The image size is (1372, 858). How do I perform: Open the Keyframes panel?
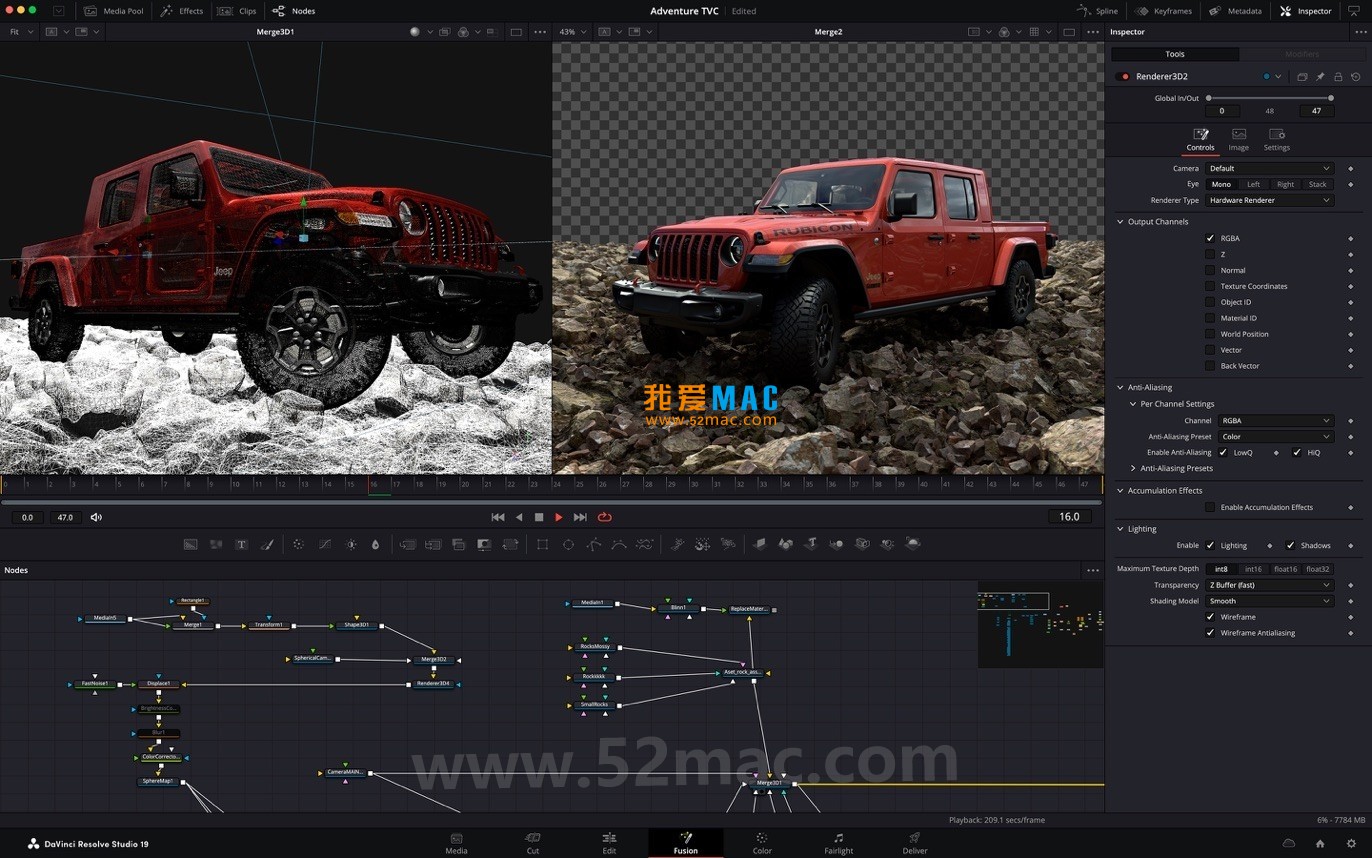click(1163, 11)
